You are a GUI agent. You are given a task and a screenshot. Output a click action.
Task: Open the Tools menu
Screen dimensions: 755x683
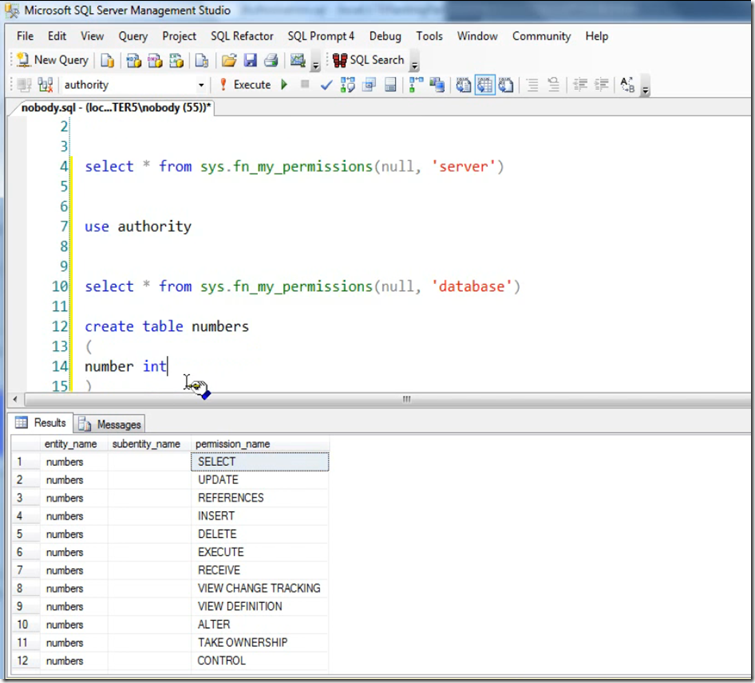click(x=430, y=36)
